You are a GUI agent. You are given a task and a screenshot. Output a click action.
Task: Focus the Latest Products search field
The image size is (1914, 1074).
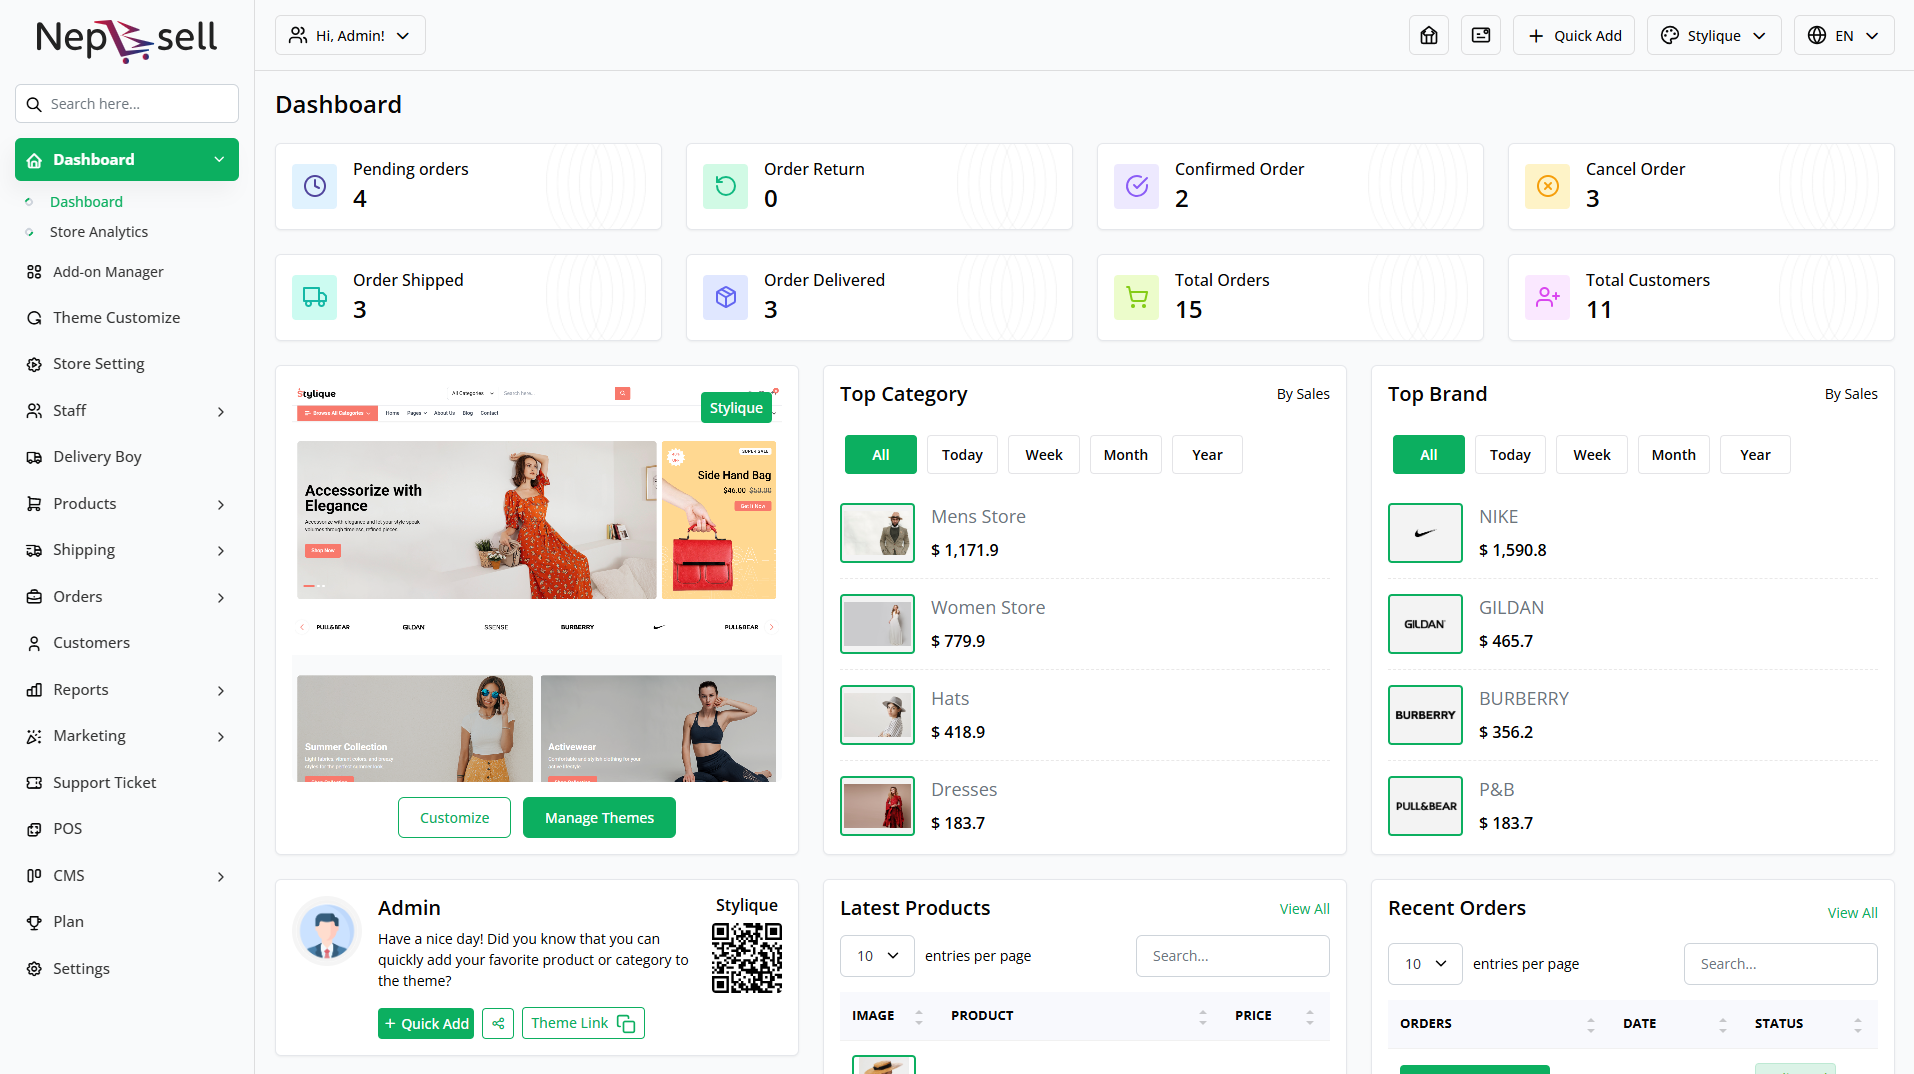coord(1233,956)
